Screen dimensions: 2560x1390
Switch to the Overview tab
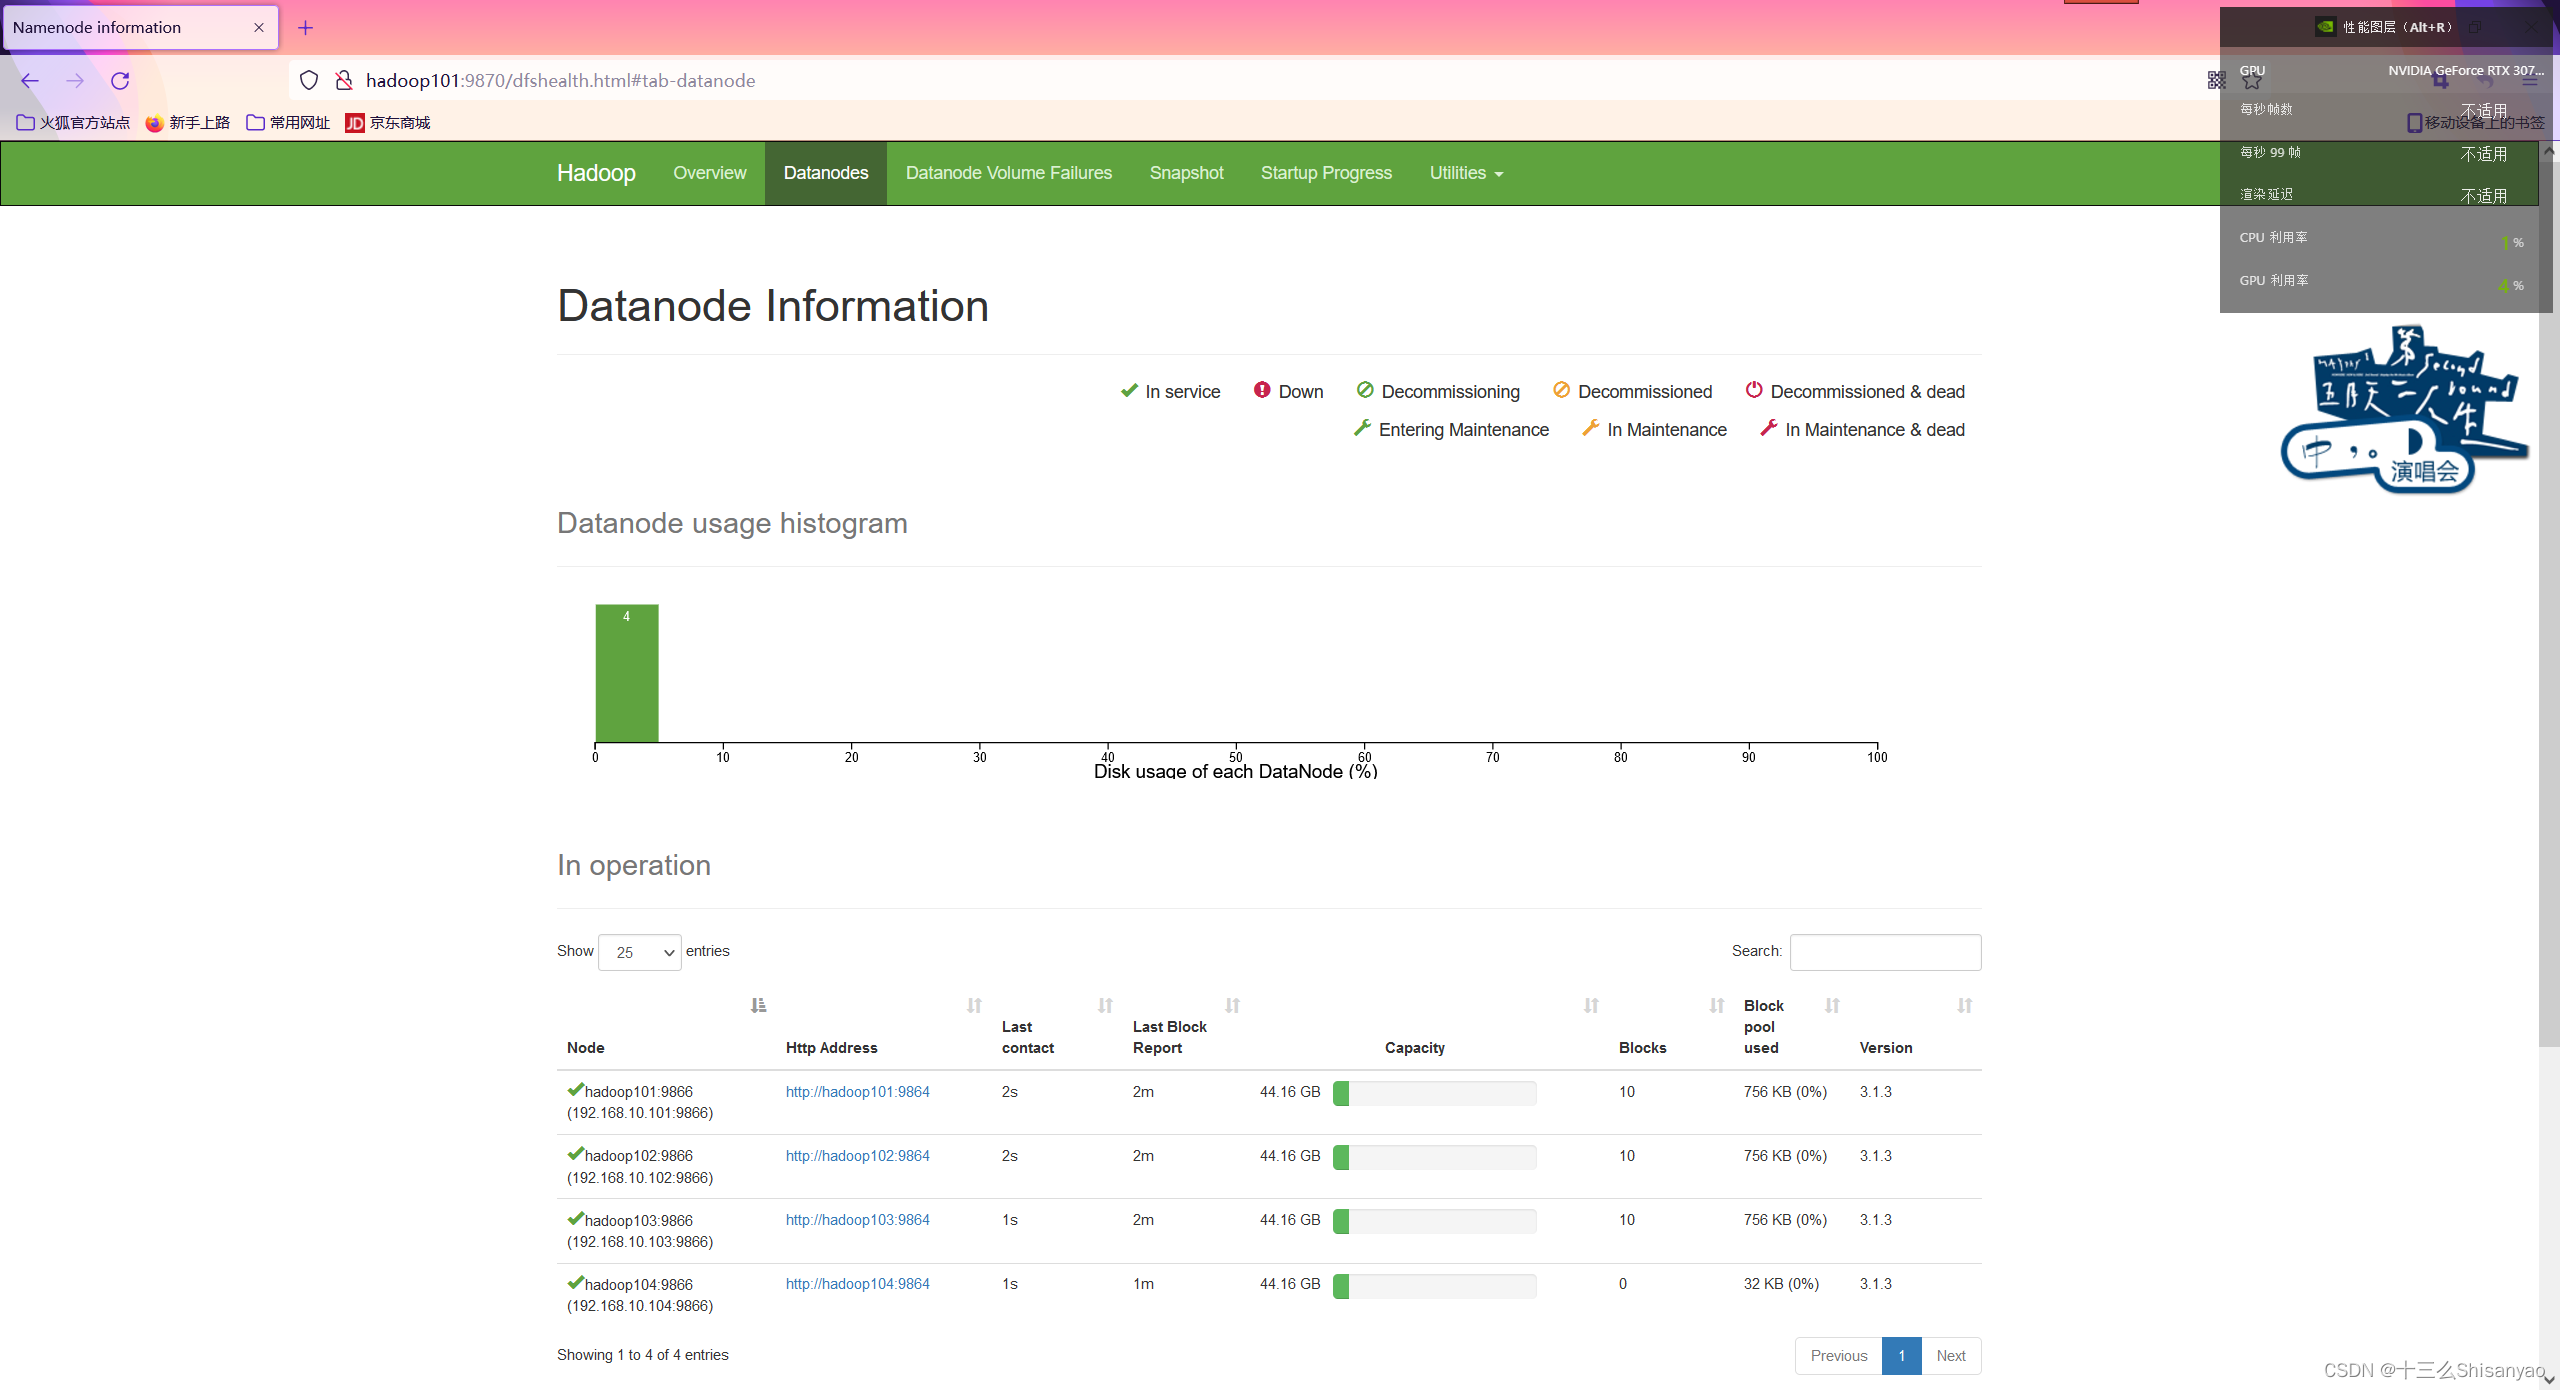coord(708,171)
